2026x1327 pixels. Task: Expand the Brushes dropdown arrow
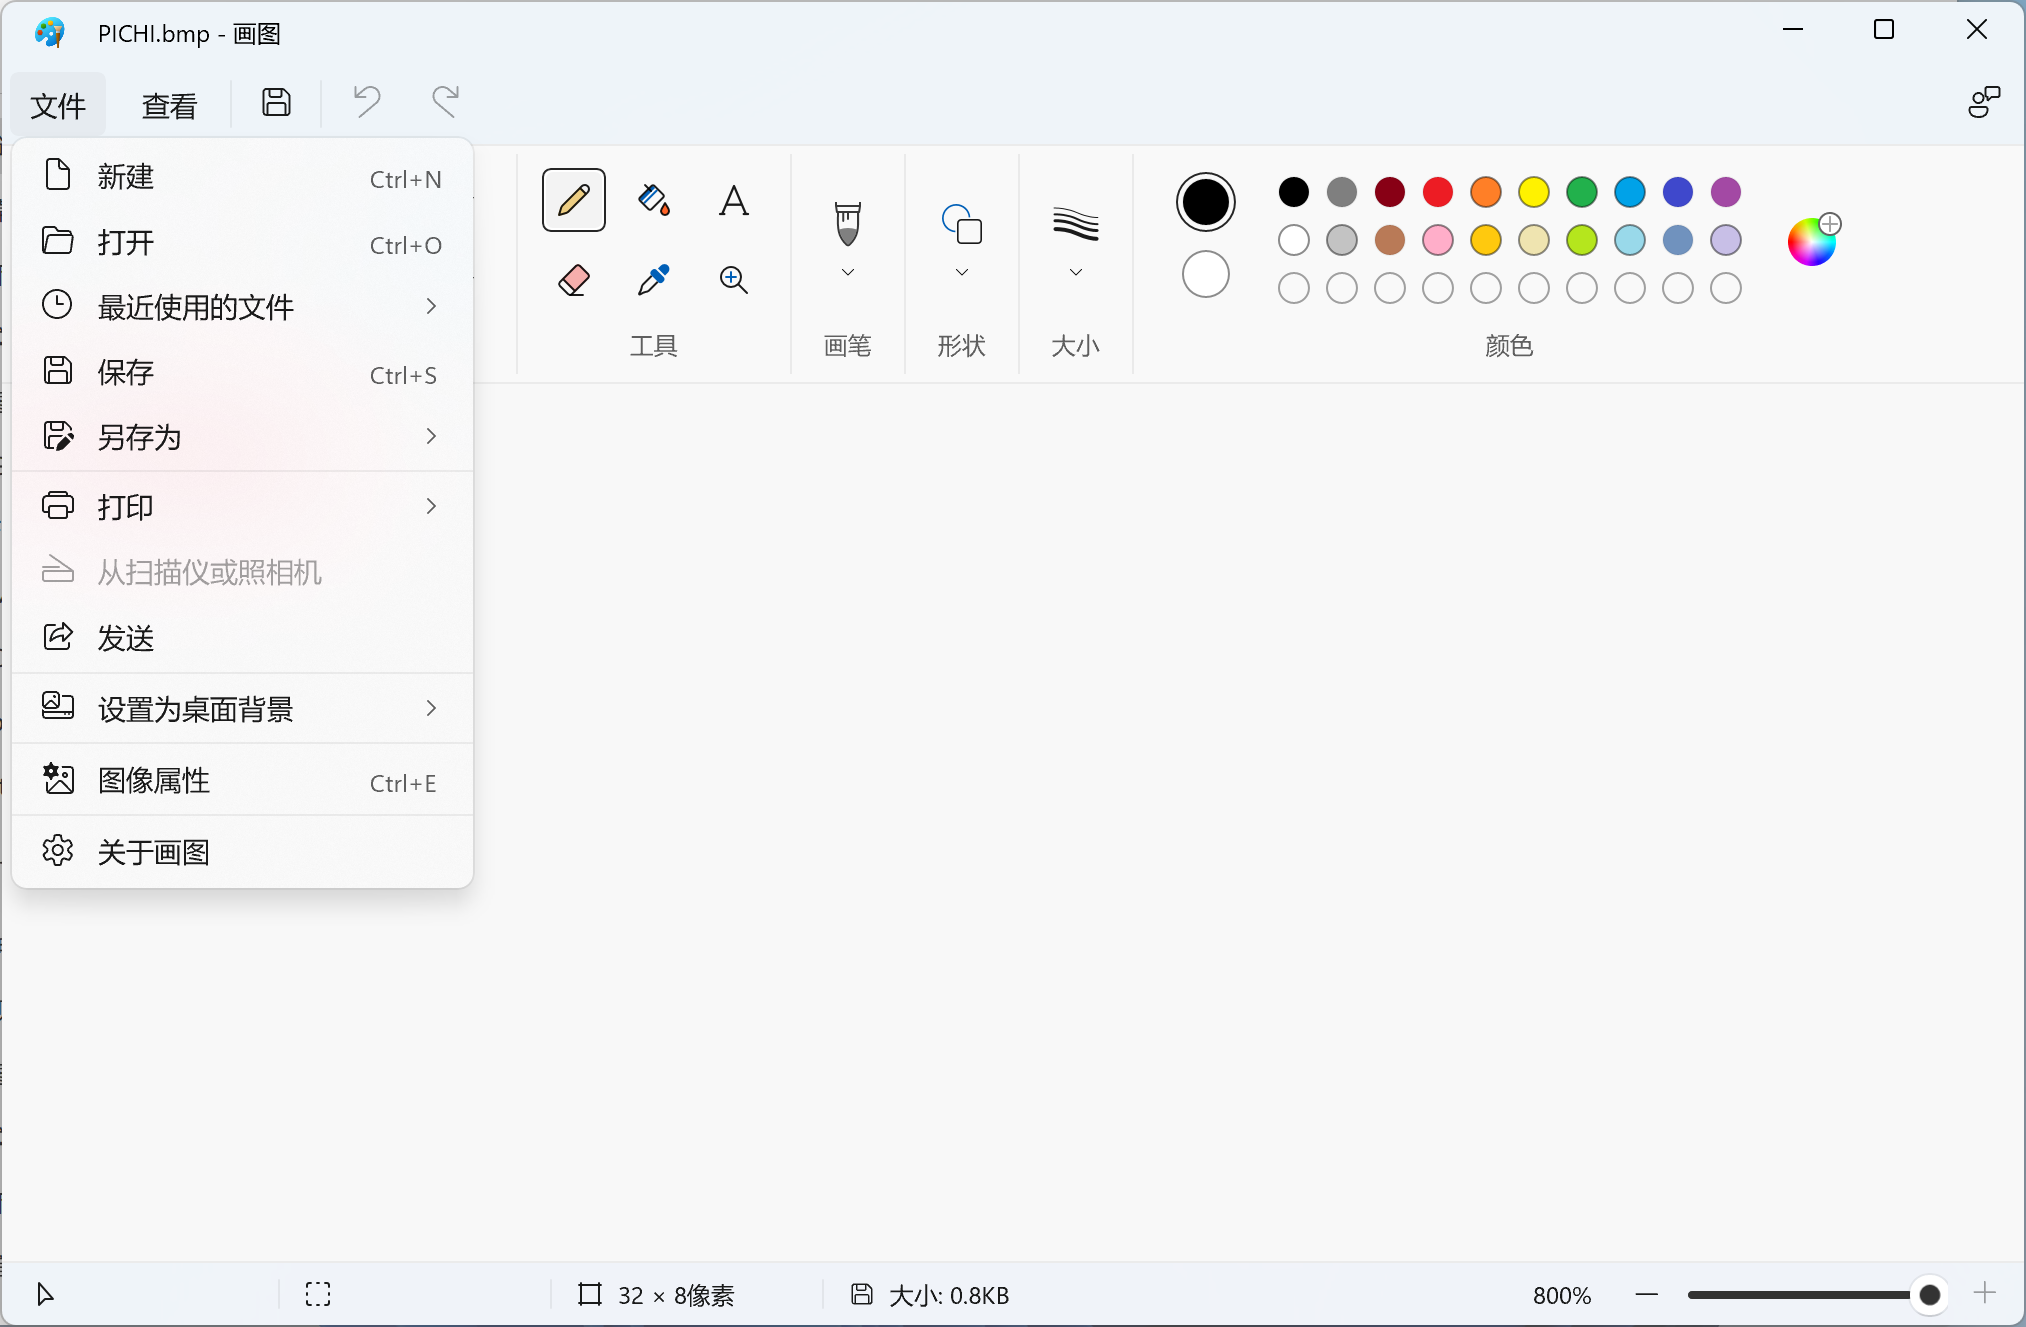pos(847,272)
